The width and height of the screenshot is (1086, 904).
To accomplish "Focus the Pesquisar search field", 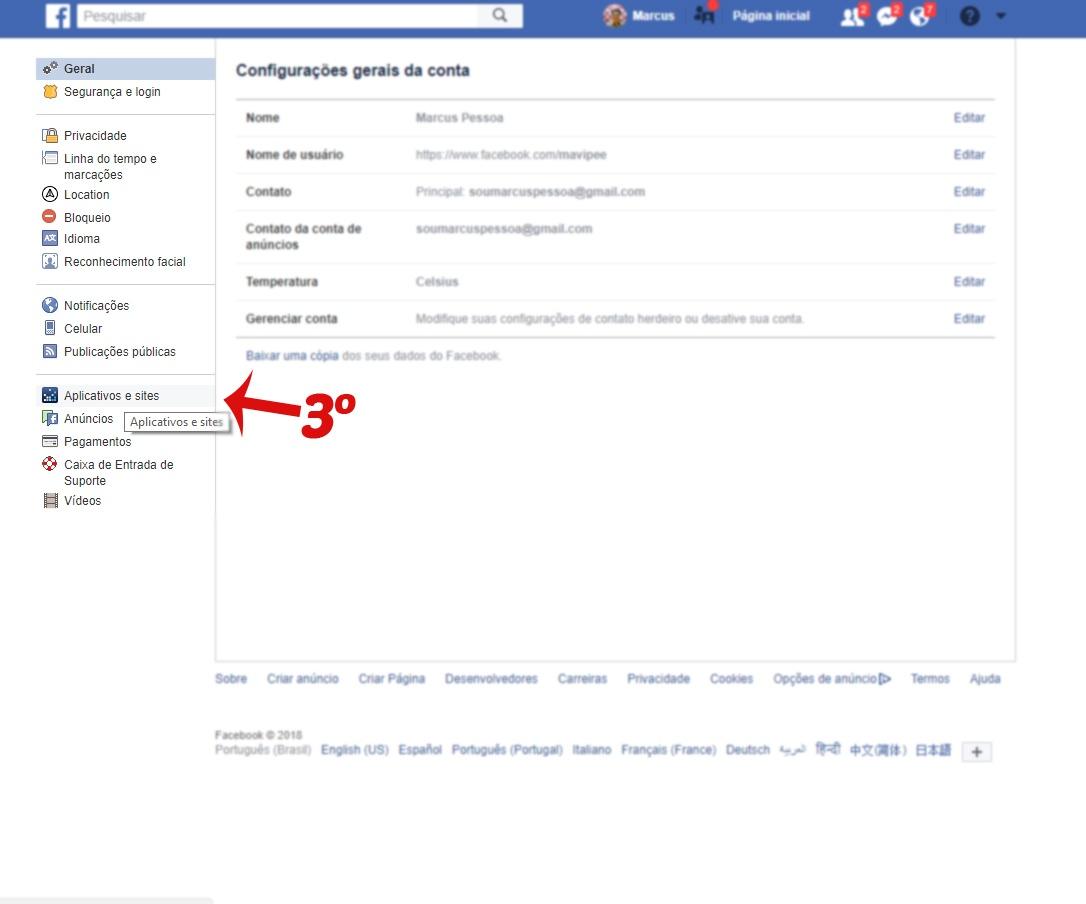I will click(x=277, y=16).
